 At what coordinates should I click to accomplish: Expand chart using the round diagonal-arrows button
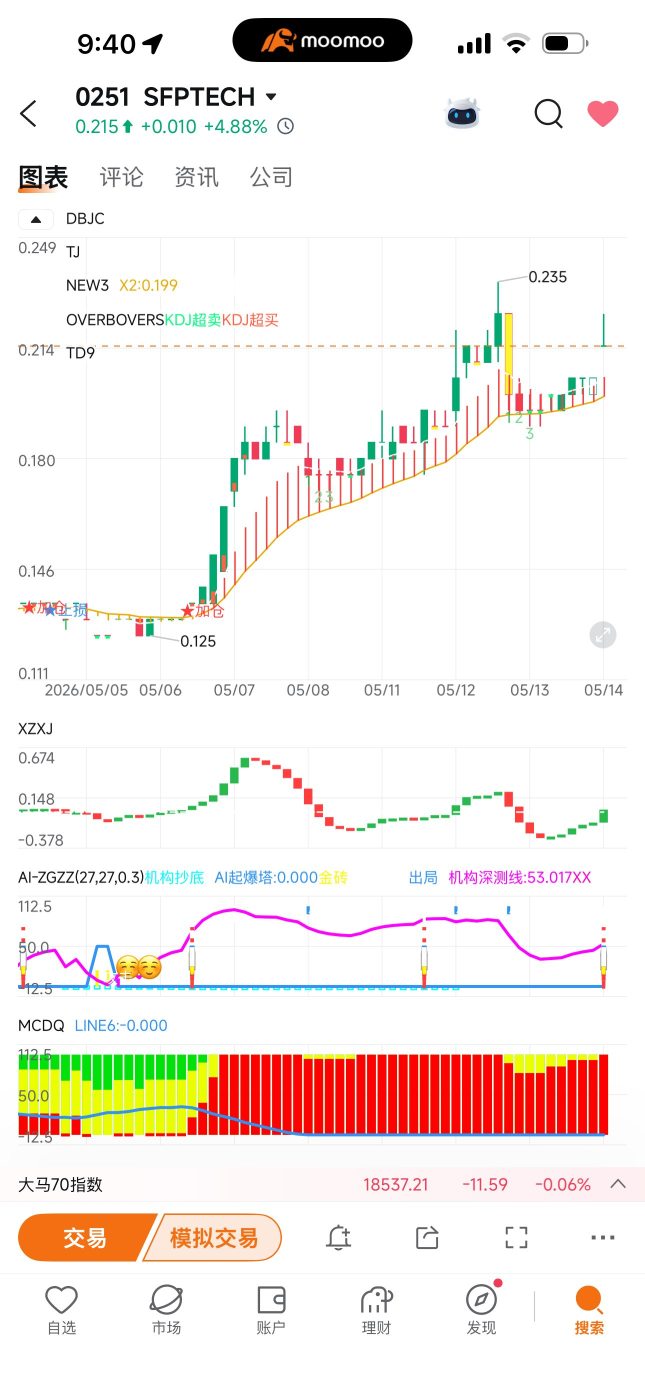[602, 635]
